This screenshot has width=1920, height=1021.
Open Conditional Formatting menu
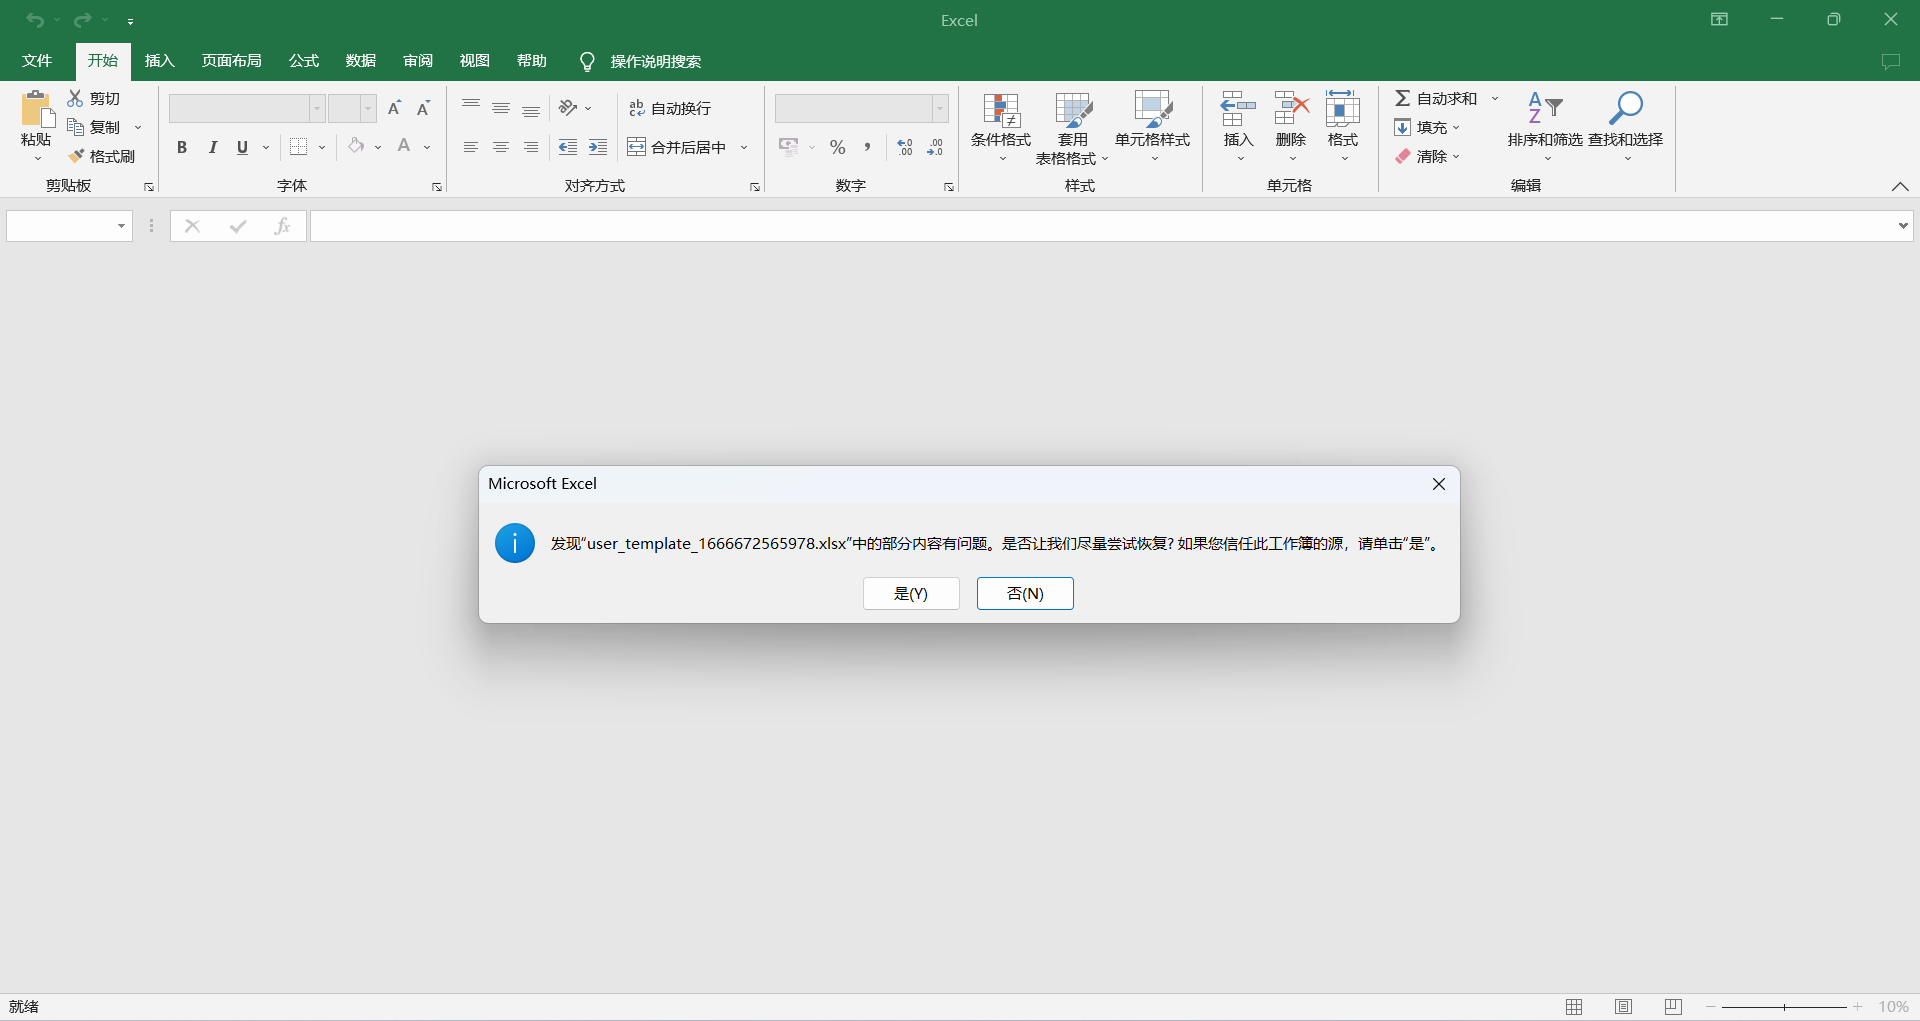click(x=1001, y=127)
